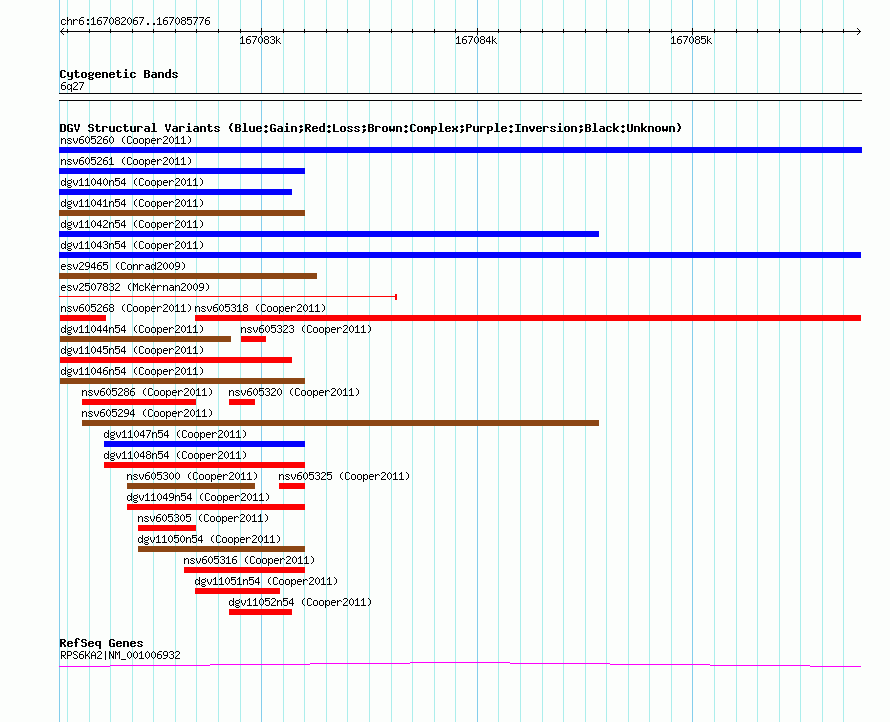The height and width of the screenshot is (722, 890).
Task: Click the nsv605323 (Cooper2011) label
Action: pos(306,329)
